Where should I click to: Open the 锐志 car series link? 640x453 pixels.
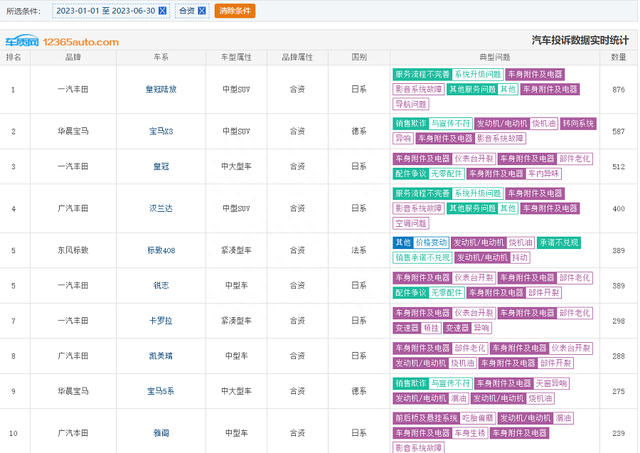(x=161, y=285)
